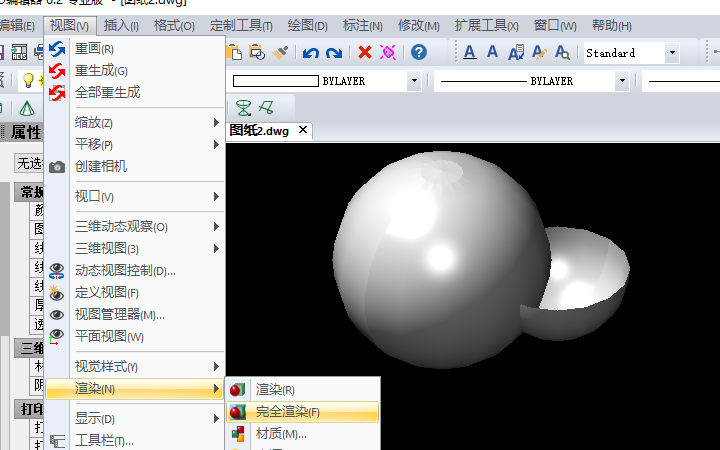Choose 重画(R) redraw in the View menu
The height and width of the screenshot is (450, 720).
(135, 49)
